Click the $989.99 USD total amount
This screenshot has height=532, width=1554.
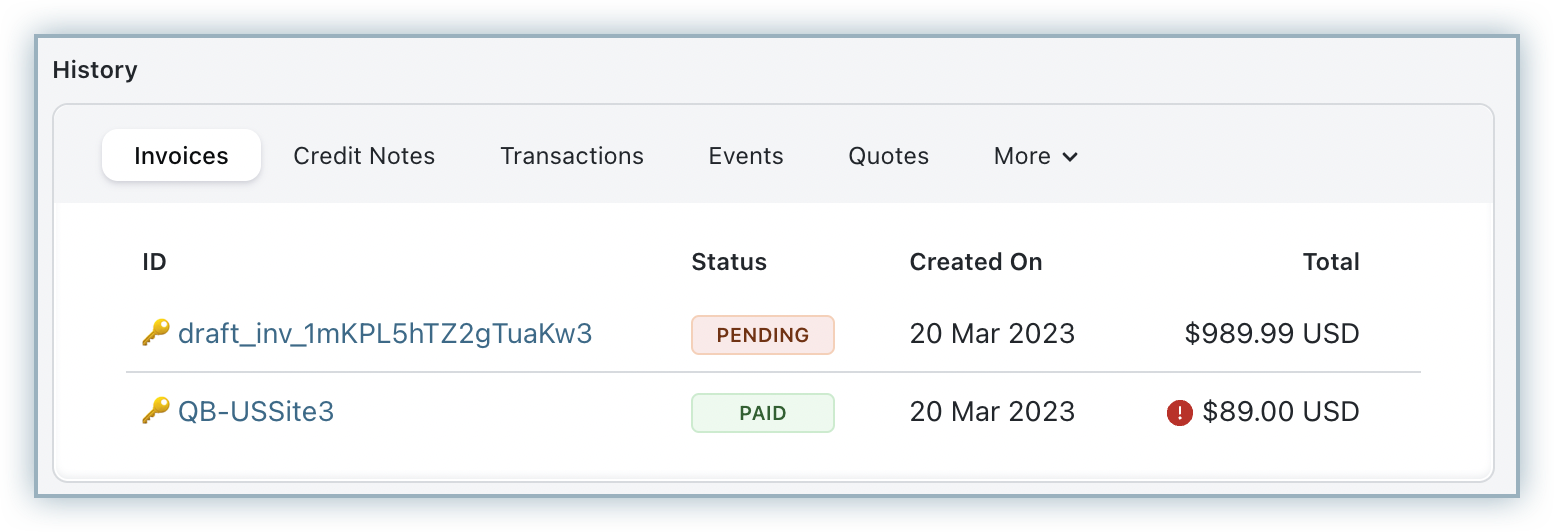tap(1272, 334)
